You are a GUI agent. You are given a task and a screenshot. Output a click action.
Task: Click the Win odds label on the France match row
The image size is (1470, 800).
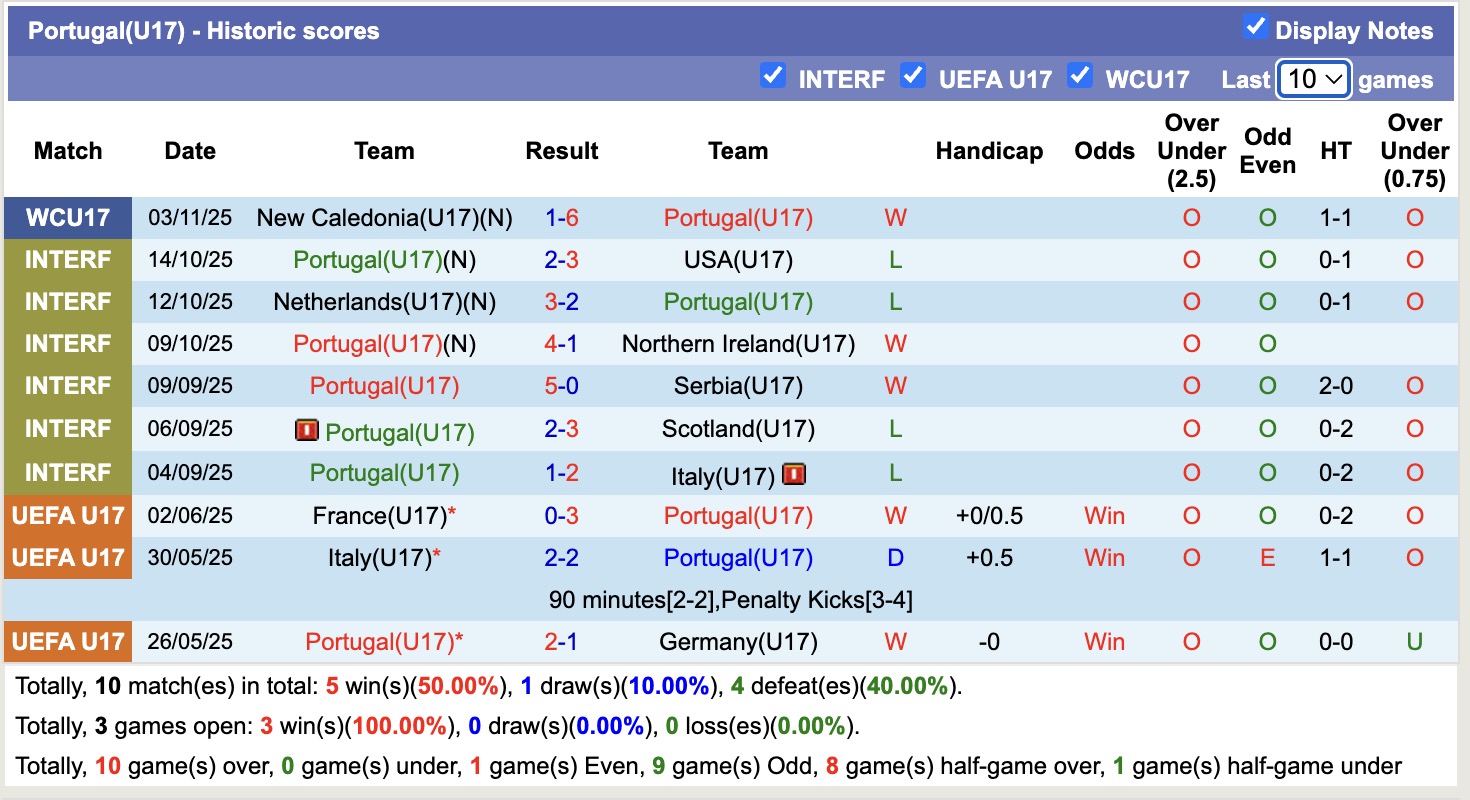pos(1103,516)
